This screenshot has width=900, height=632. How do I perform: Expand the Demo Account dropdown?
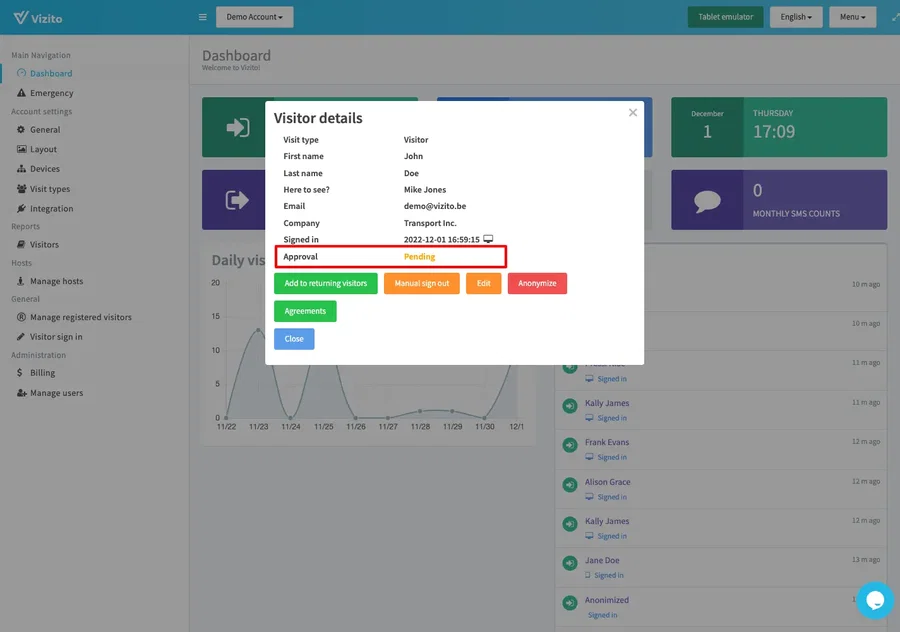pyautogui.click(x=254, y=17)
